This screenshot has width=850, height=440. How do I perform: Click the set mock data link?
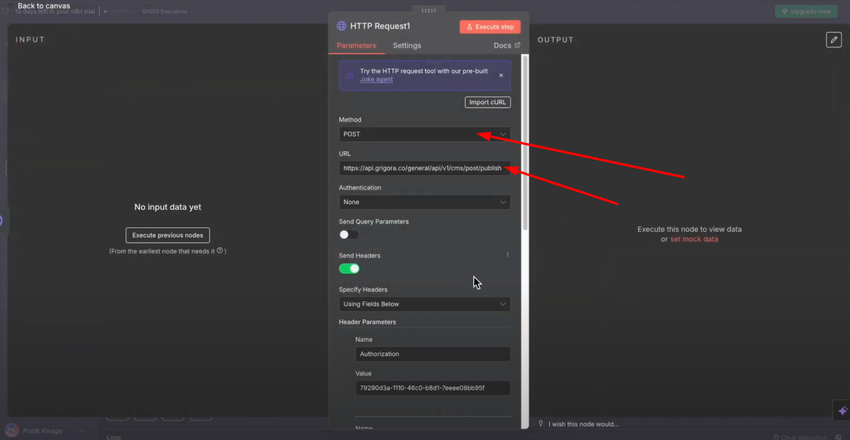(694, 239)
